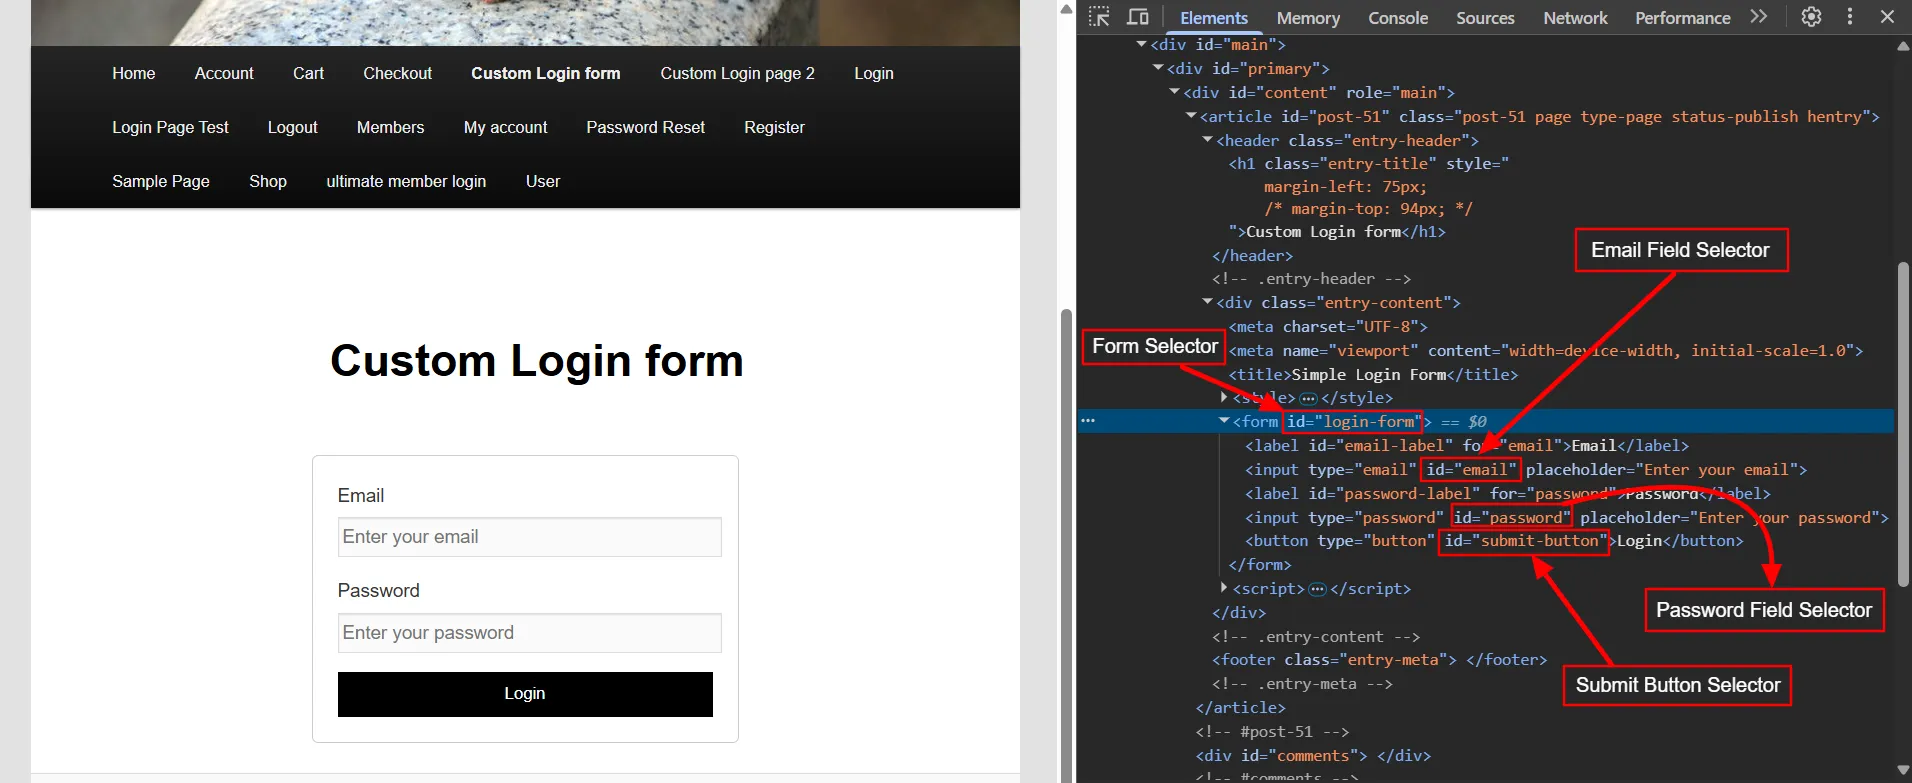Open the Cart menu link
This screenshot has width=1912, height=783.
pyautogui.click(x=308, y=73)
